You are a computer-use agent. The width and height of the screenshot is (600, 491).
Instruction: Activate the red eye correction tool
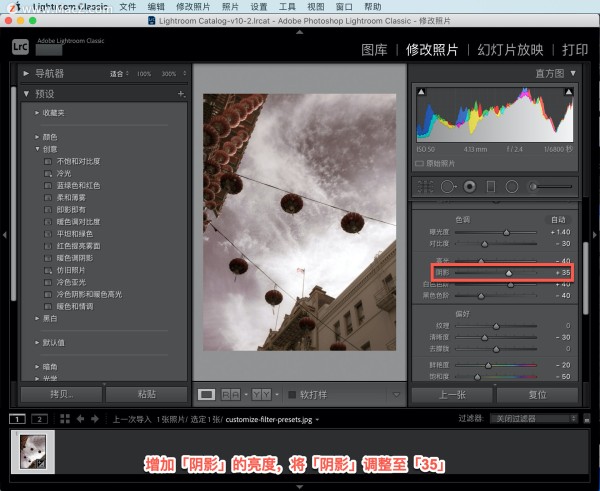[467, 186]
